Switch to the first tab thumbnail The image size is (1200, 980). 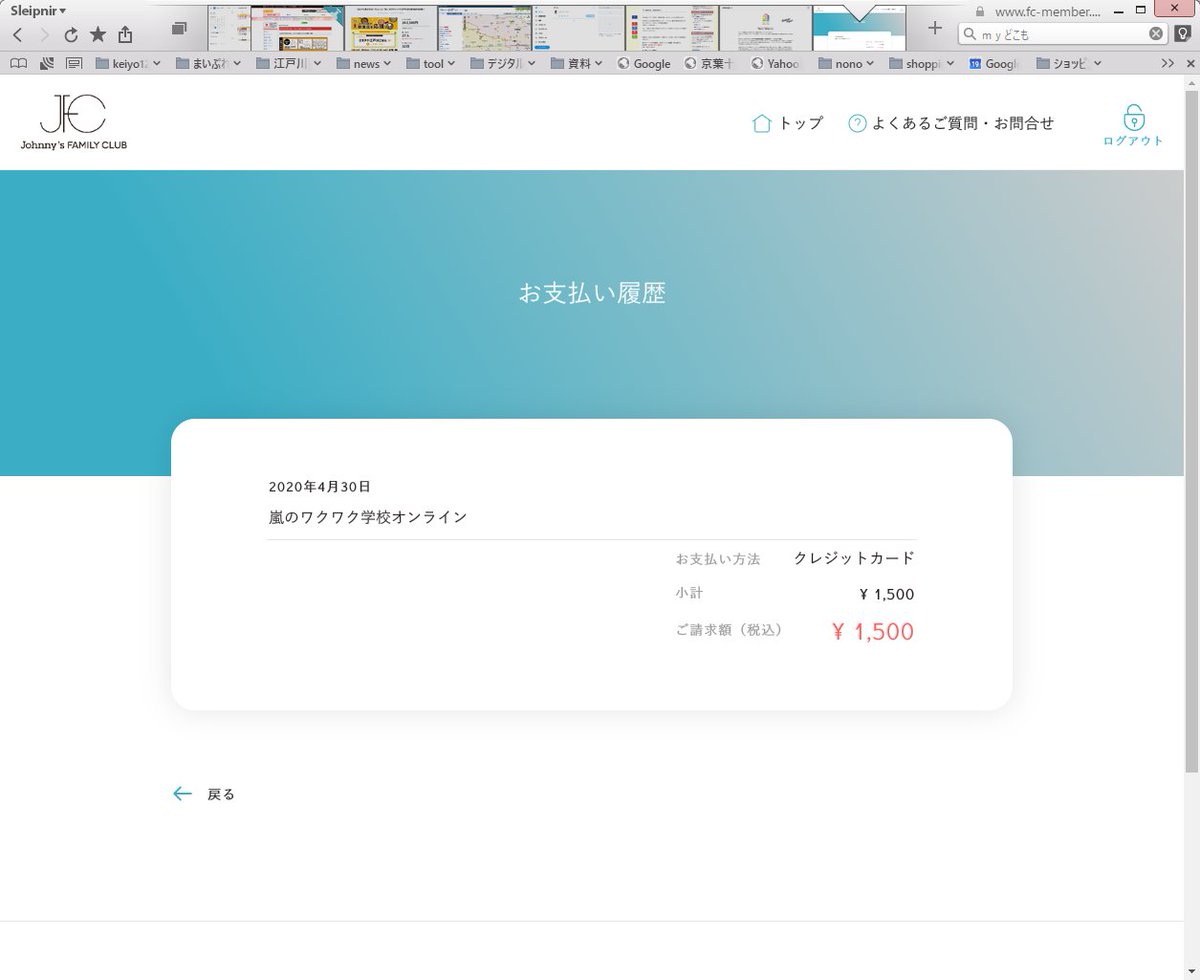[x=228, y=28]
